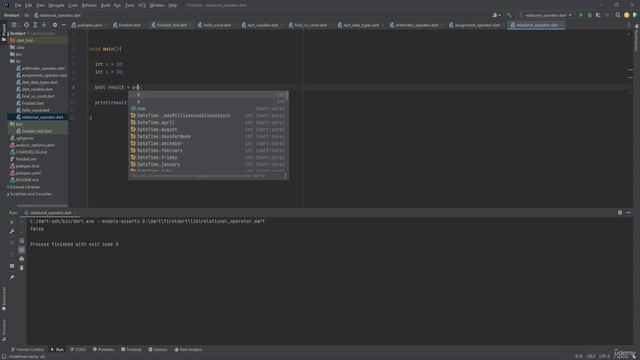Open the Window menu
The width and height of the screenshot is (640, 360).
(x=157, y=5)
